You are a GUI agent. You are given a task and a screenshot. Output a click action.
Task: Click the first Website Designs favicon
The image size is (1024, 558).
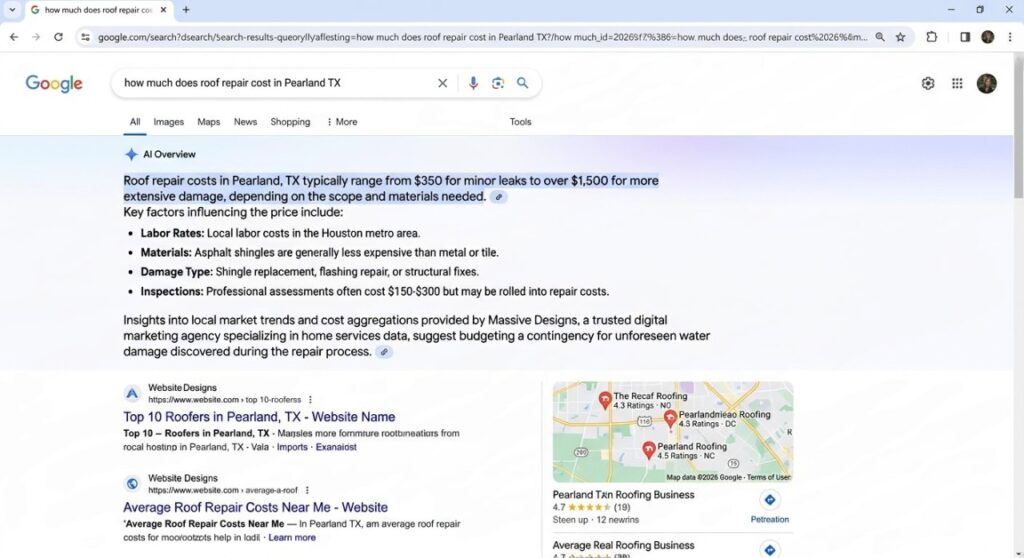pyautogui.click(x=132, y=393)
